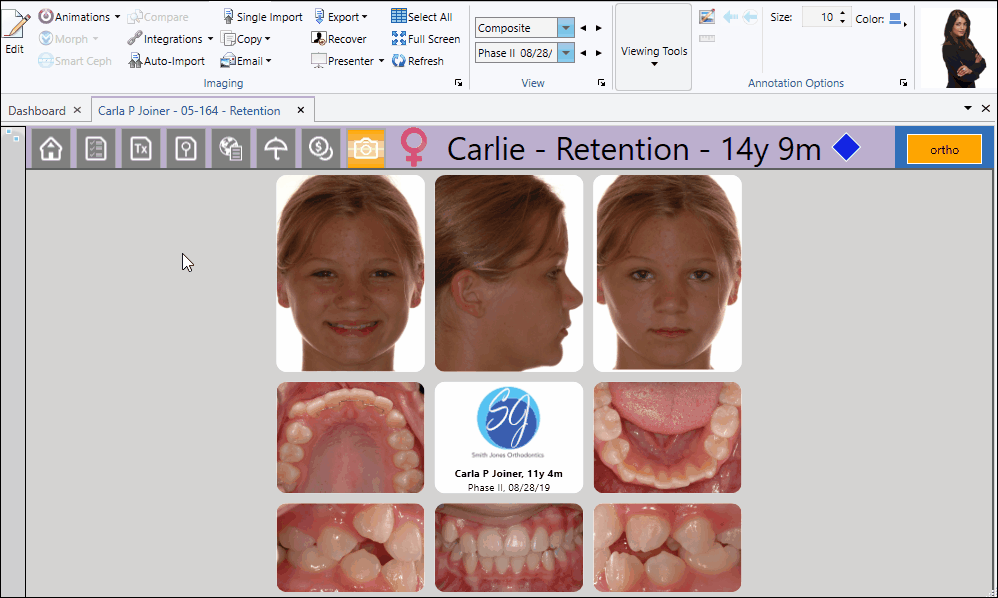Expand the Composite layout dropdown
The height and width of the screenshot is (598, 998).
tap(566, 28)
